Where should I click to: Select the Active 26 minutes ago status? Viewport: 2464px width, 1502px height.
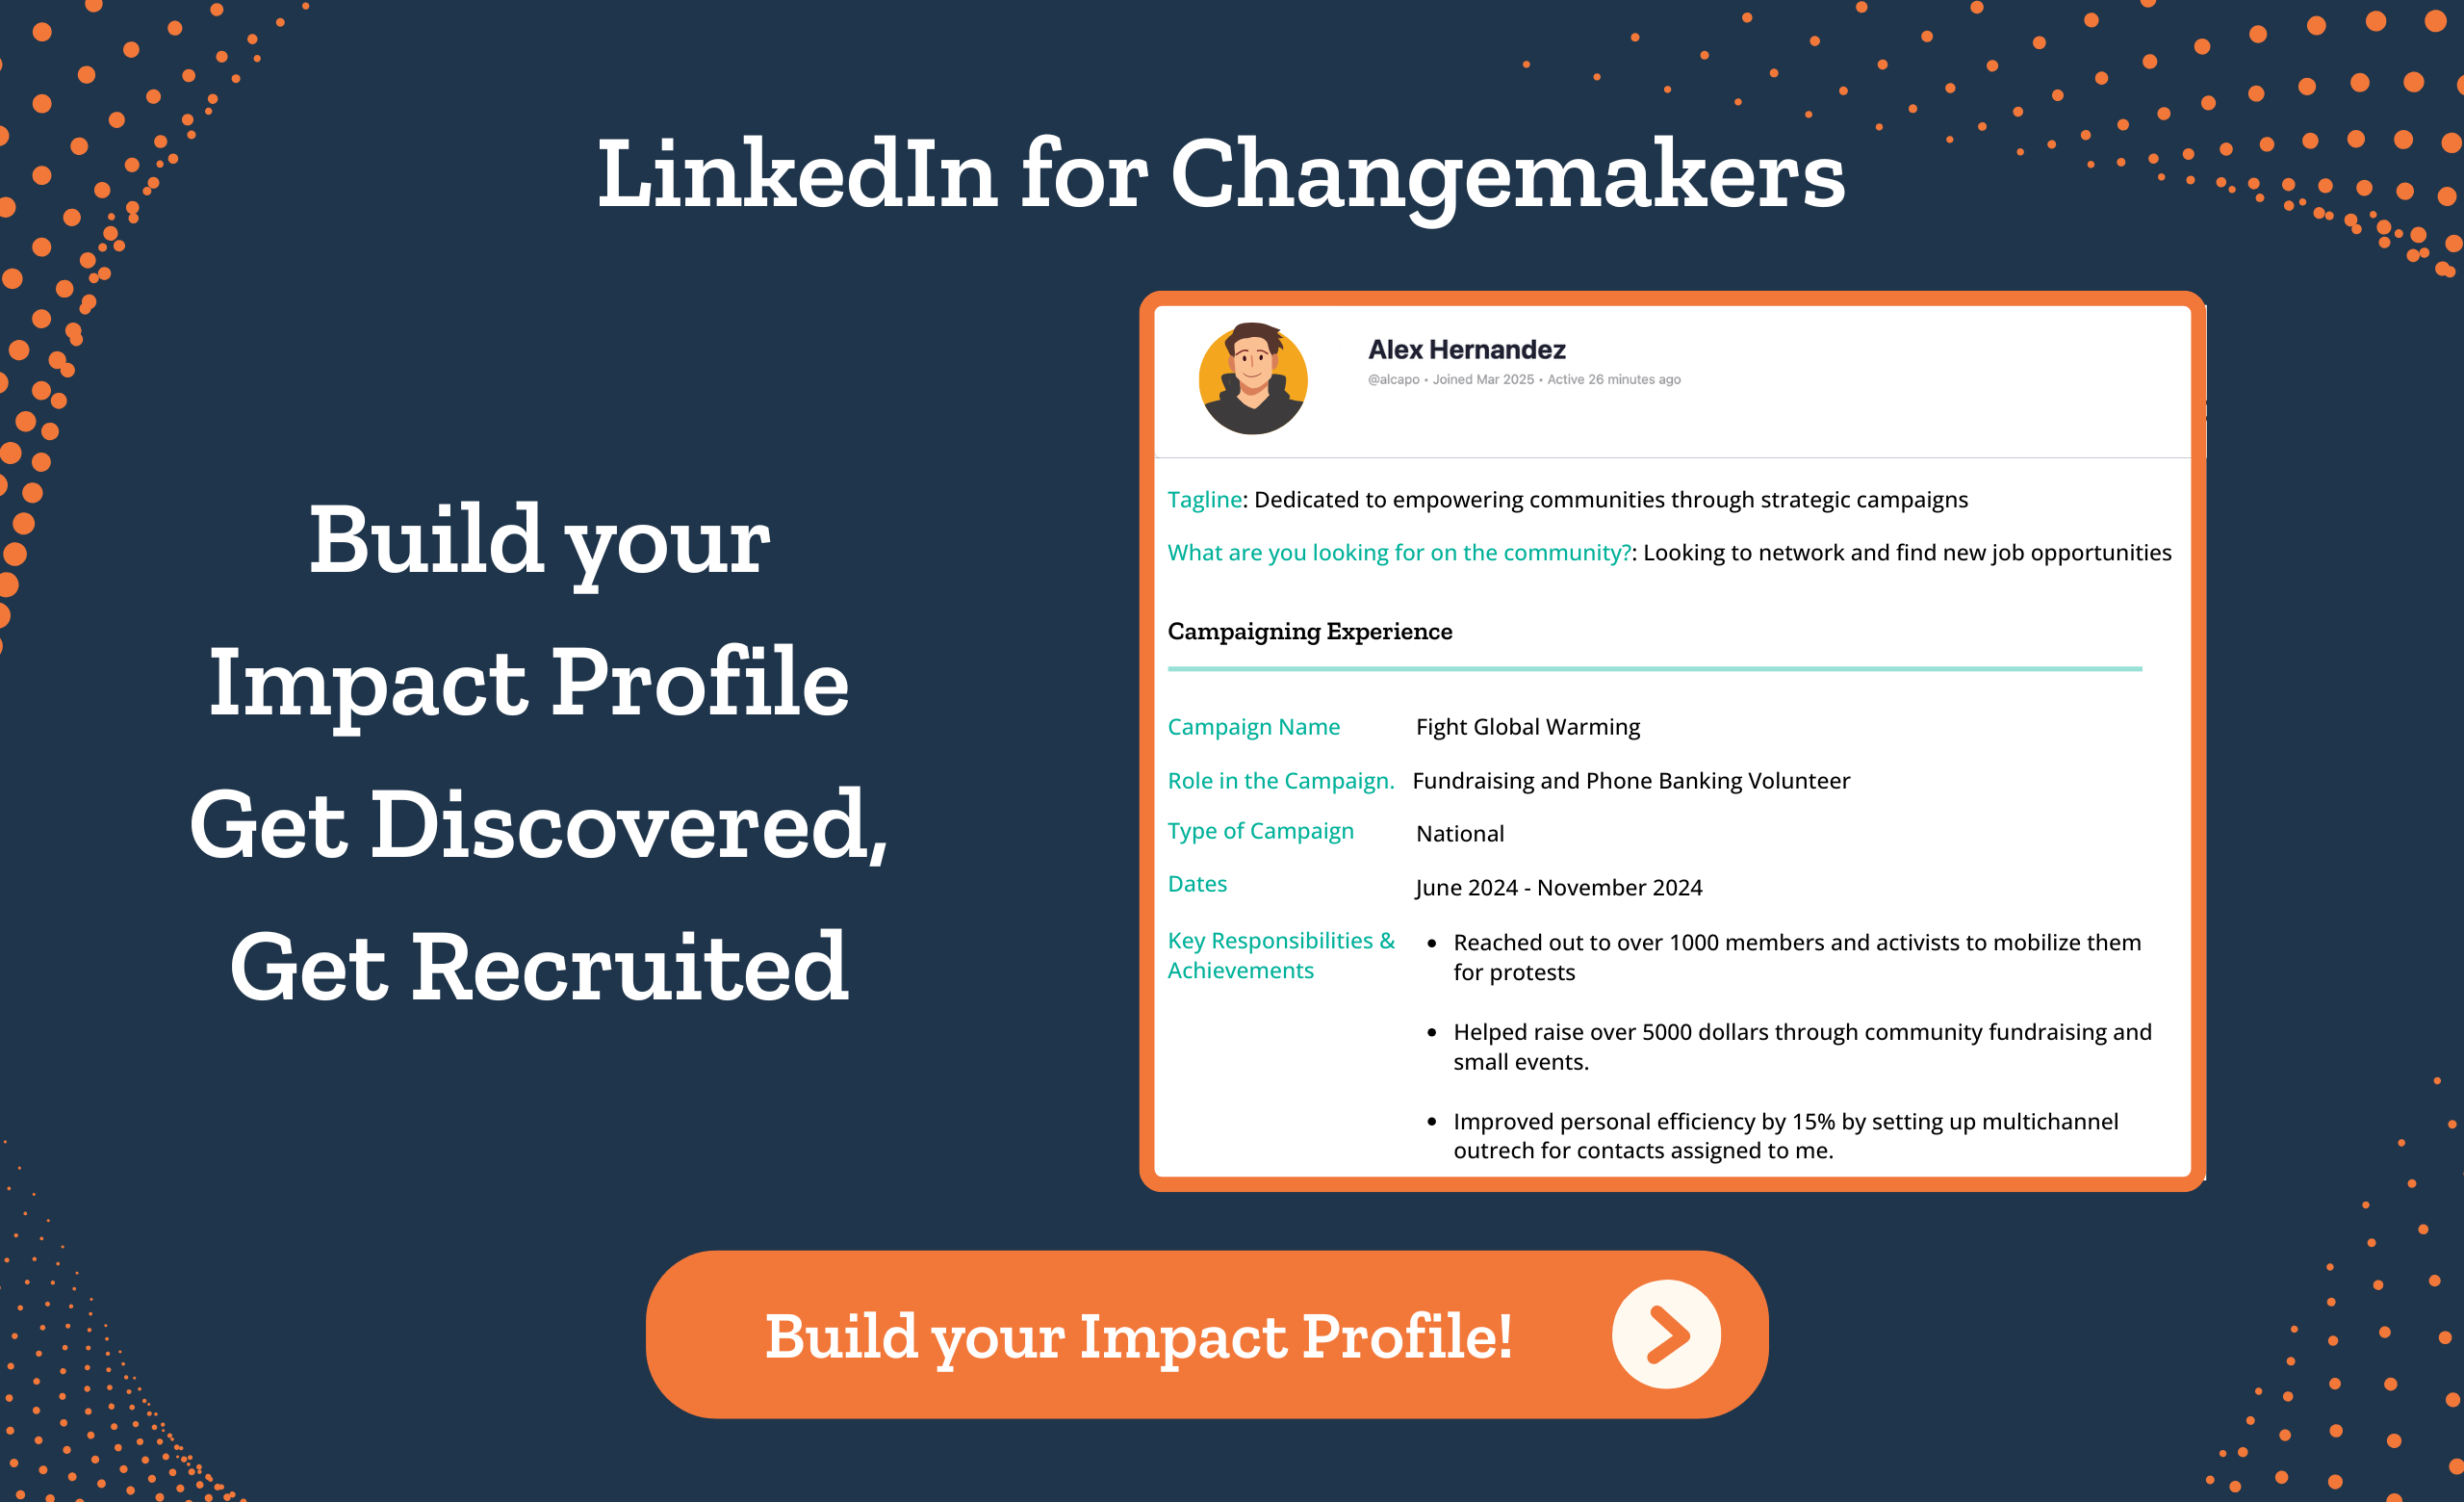1613,380
